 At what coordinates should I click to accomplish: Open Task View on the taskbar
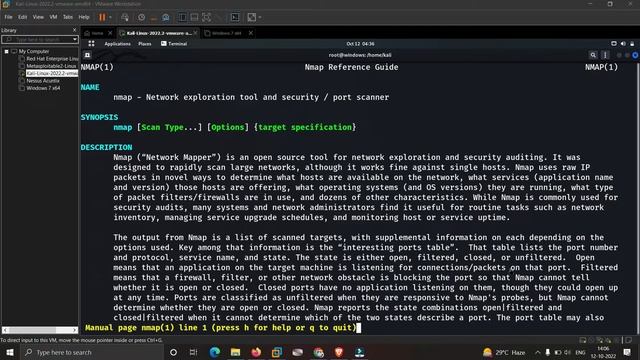click(194, 352)
